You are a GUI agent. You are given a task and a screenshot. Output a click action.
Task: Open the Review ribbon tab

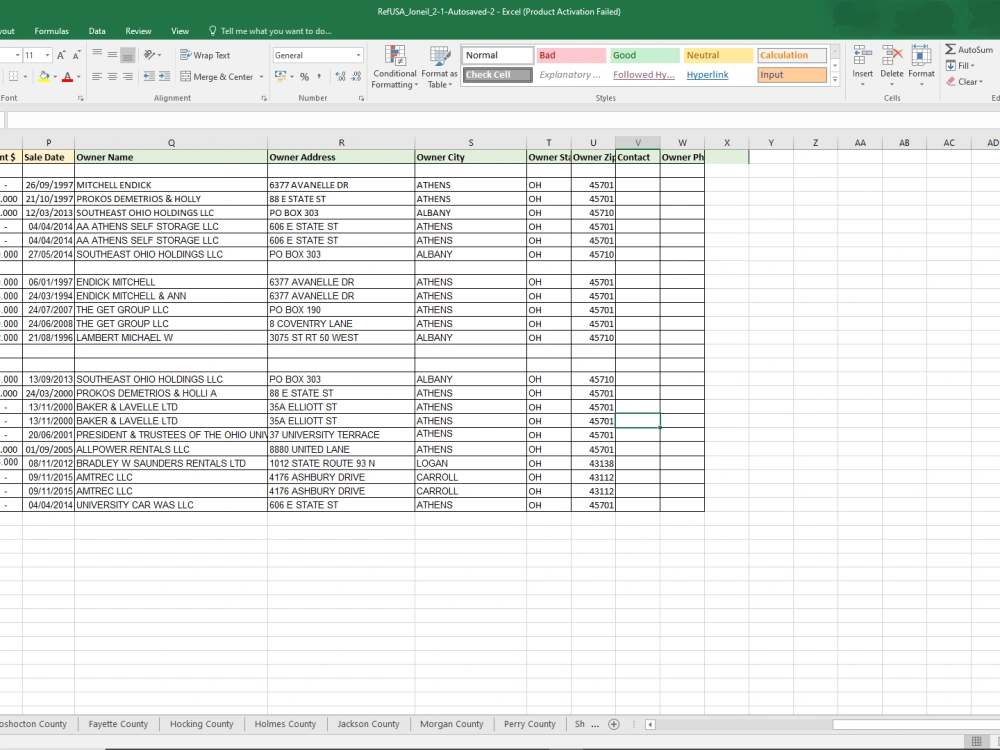click(138, 31)
